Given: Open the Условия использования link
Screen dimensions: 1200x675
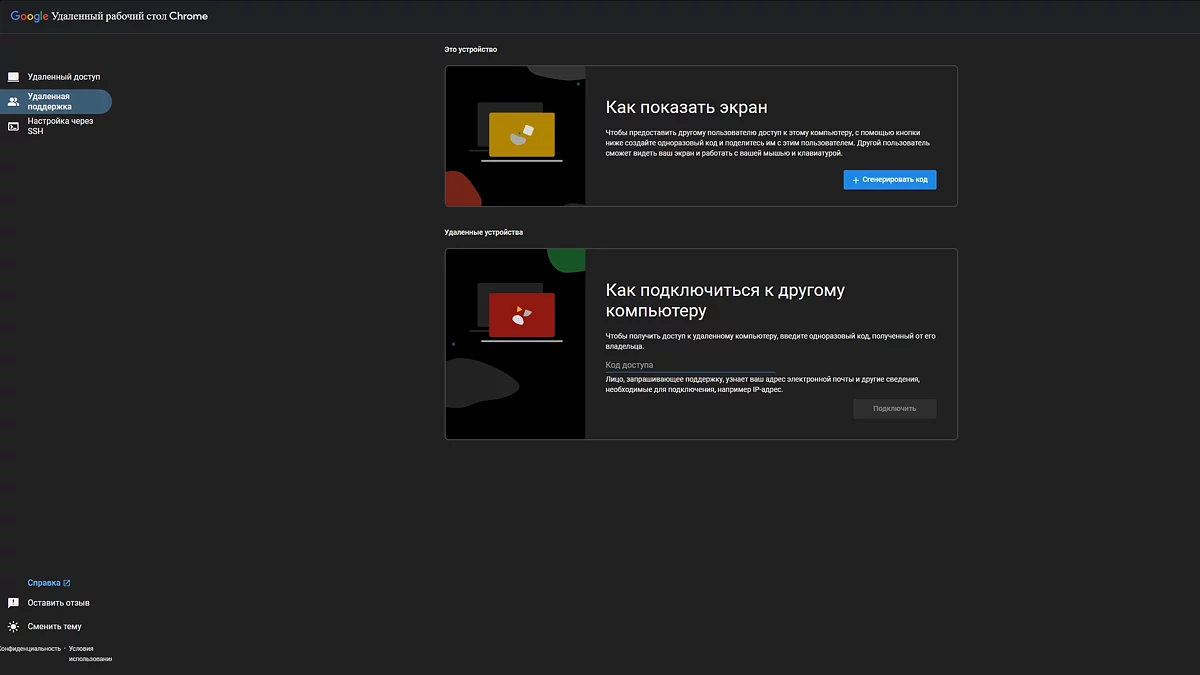Looking at the screenshot, I should pyautogui.click(x=90, y=654).
